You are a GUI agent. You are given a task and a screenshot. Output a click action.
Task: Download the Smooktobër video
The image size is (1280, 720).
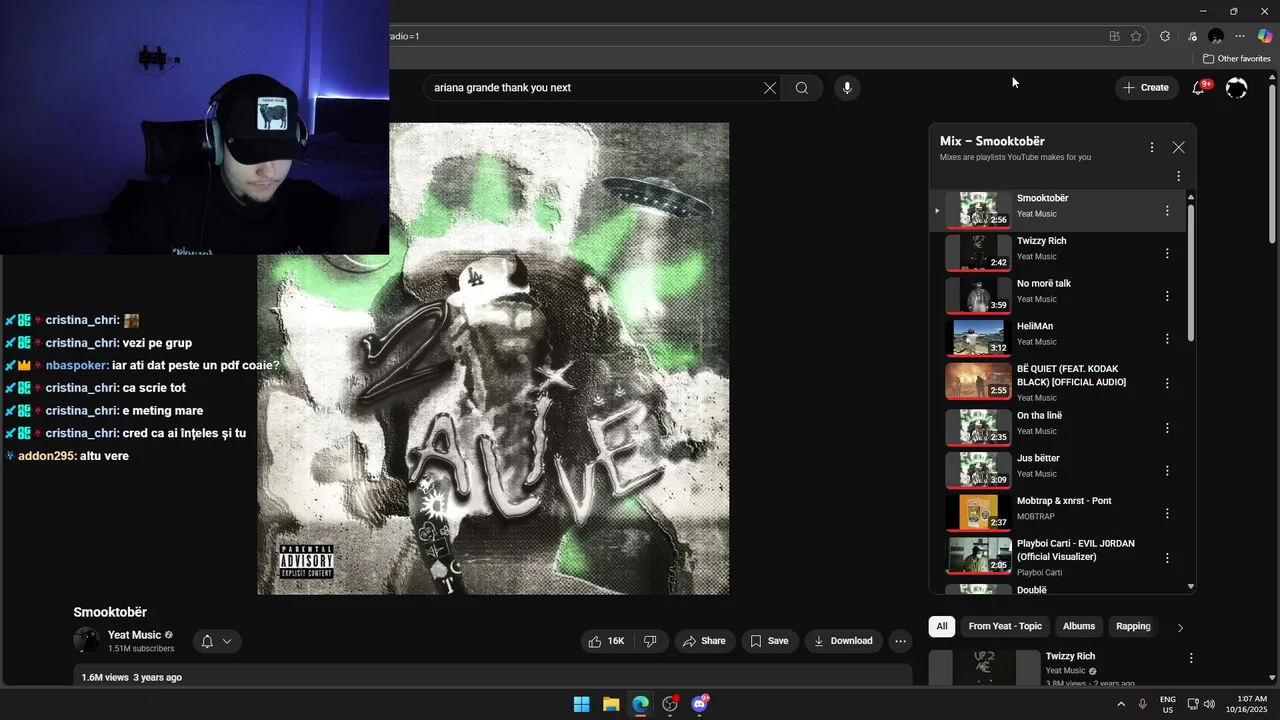pos(843,641)
